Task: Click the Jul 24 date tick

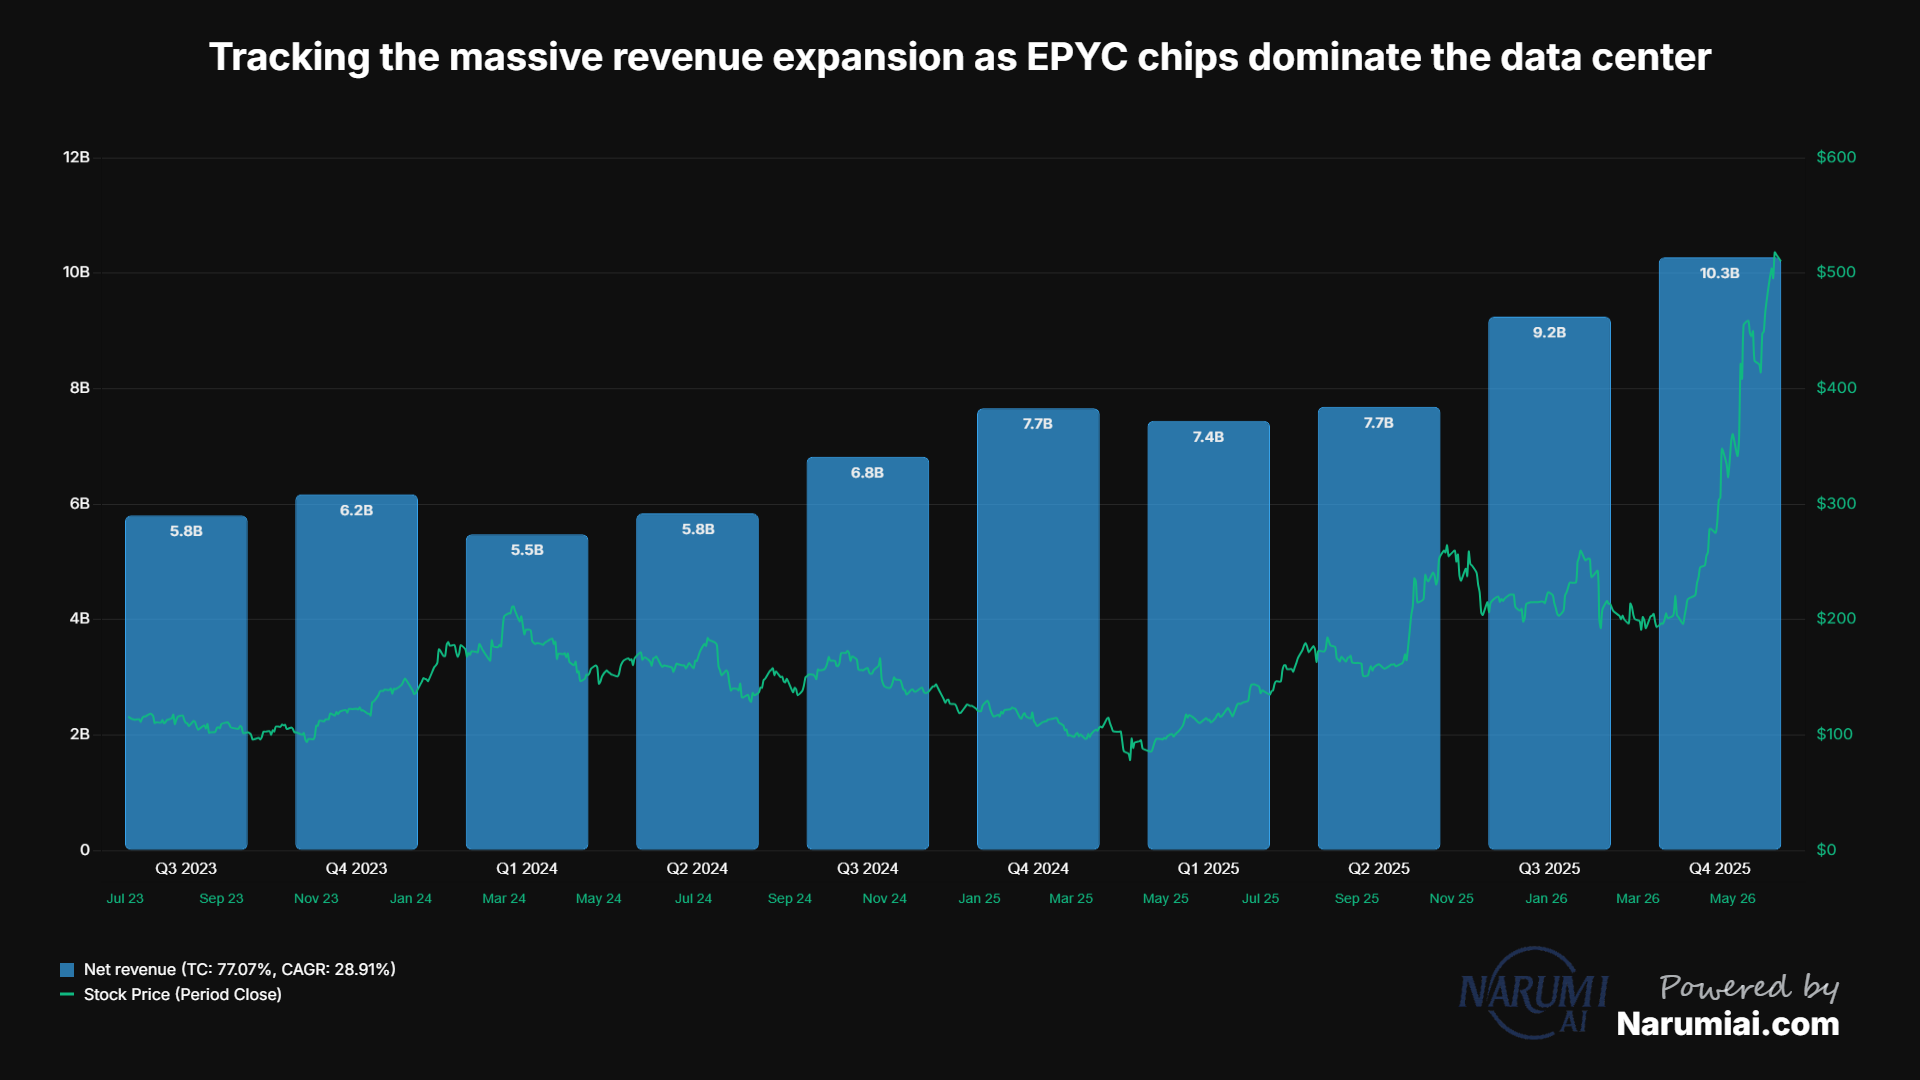Action: pos(694,899)
